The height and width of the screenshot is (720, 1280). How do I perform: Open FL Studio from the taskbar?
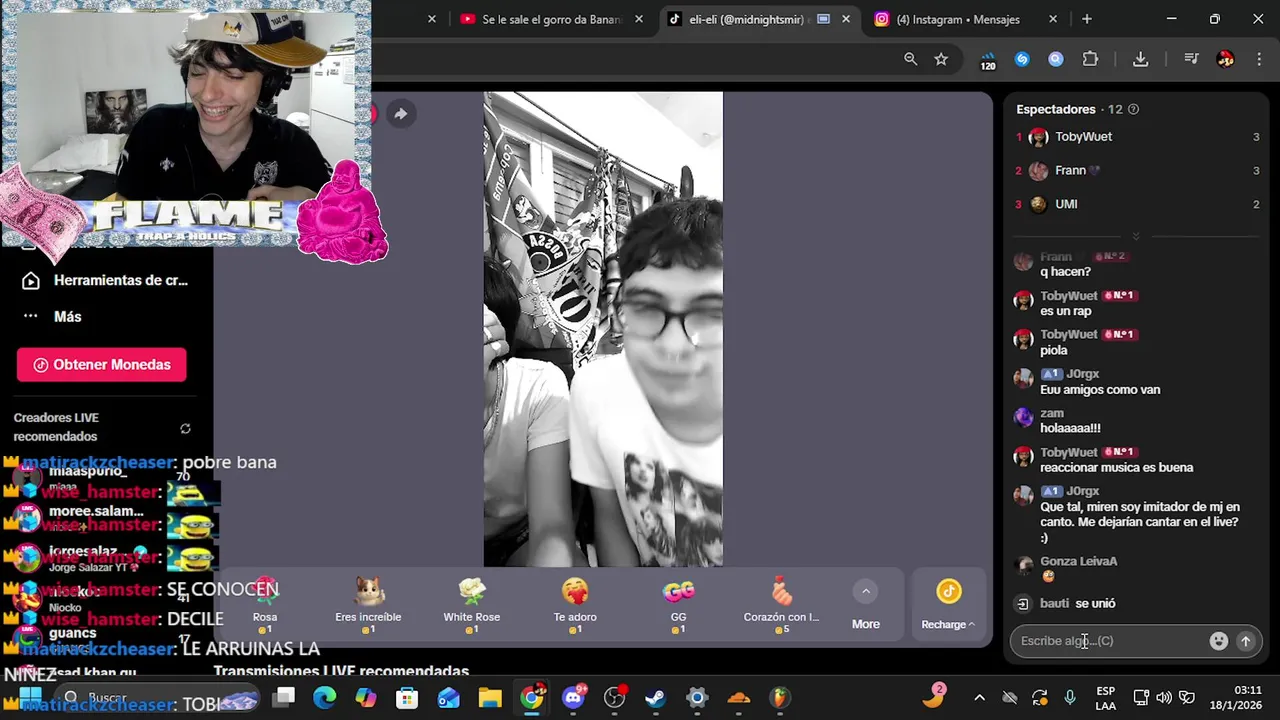(x=779, y=697)
